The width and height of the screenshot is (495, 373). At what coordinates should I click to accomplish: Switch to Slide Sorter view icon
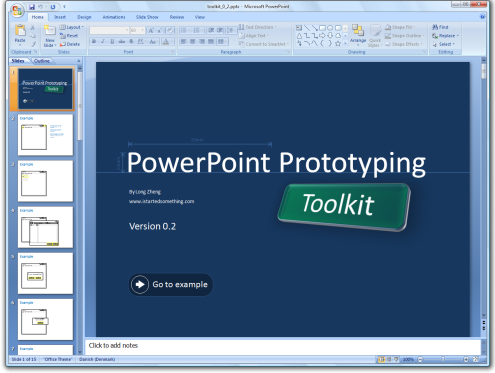[x=389, y=359]
